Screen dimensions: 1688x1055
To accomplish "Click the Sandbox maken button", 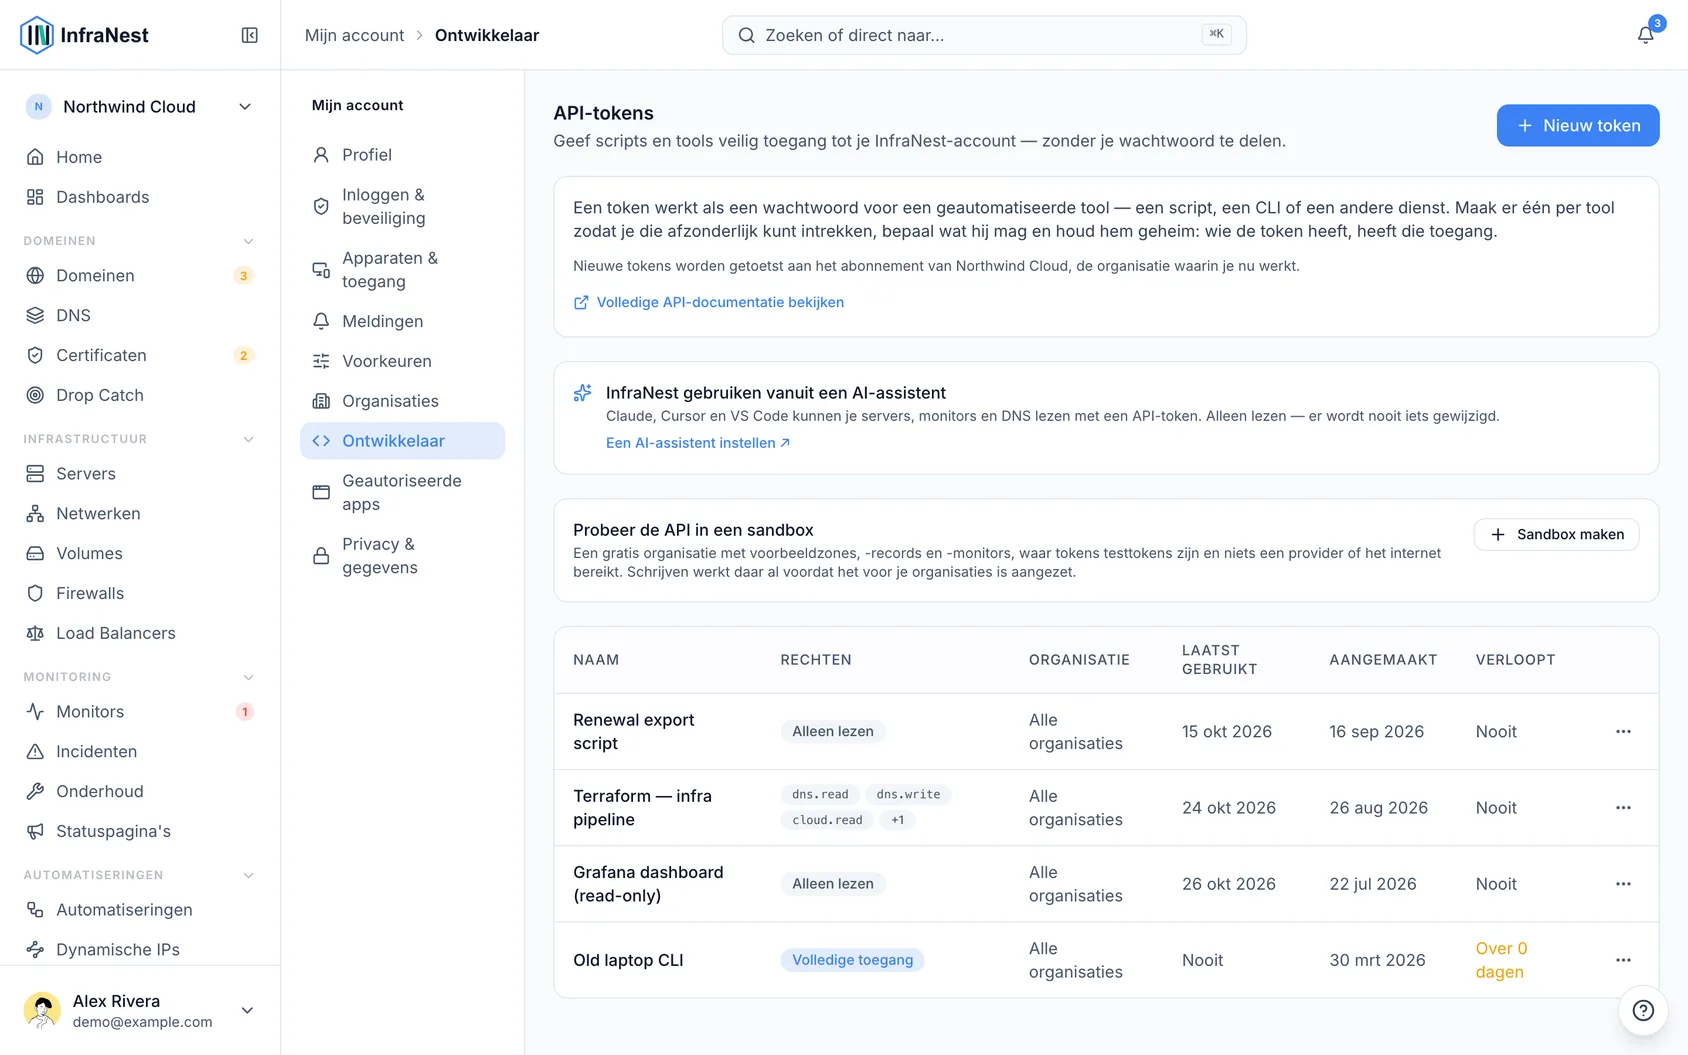I will (1556, 535).
